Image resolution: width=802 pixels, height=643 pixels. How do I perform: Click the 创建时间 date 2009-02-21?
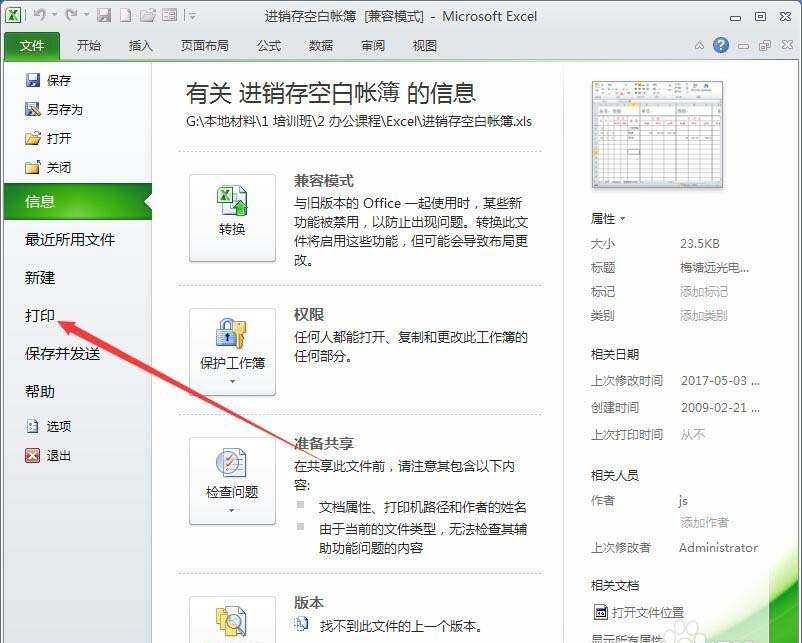pyautogui.click(x=720, y=408)
